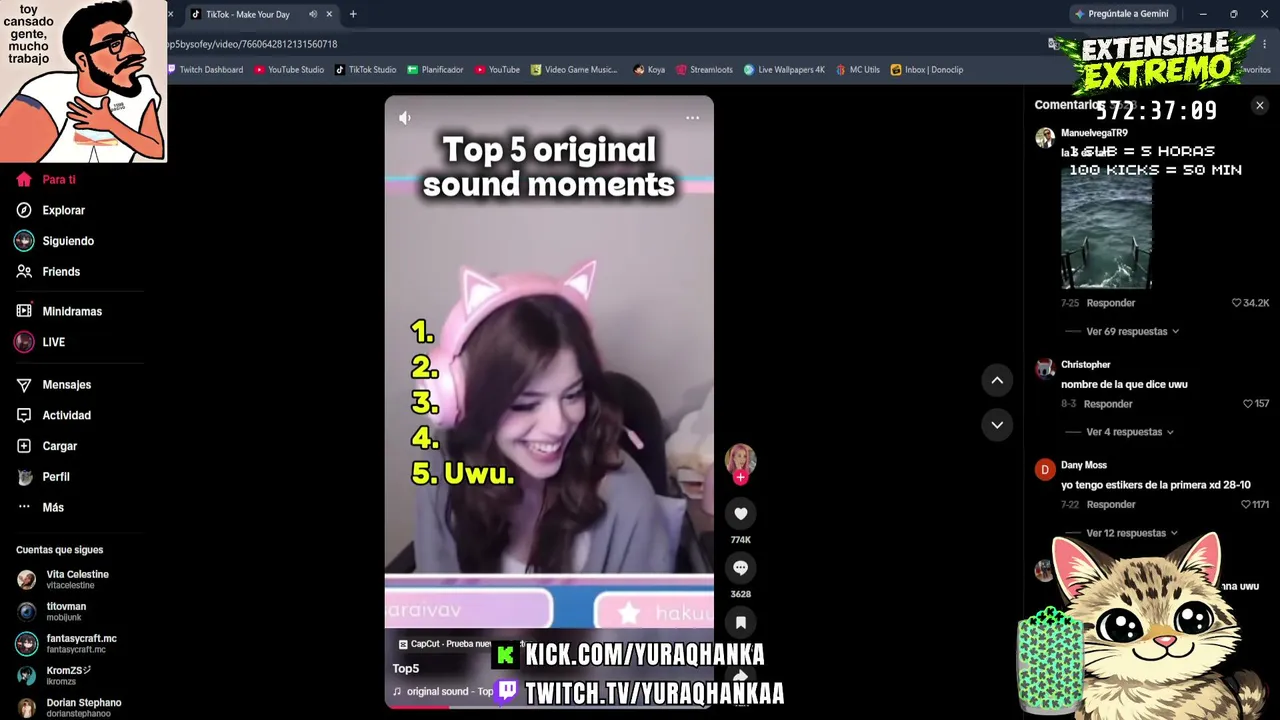The width and height of the screenshot is (1280, 720).
Task: Seek using the video progress bar
Action: click(549, 706)
